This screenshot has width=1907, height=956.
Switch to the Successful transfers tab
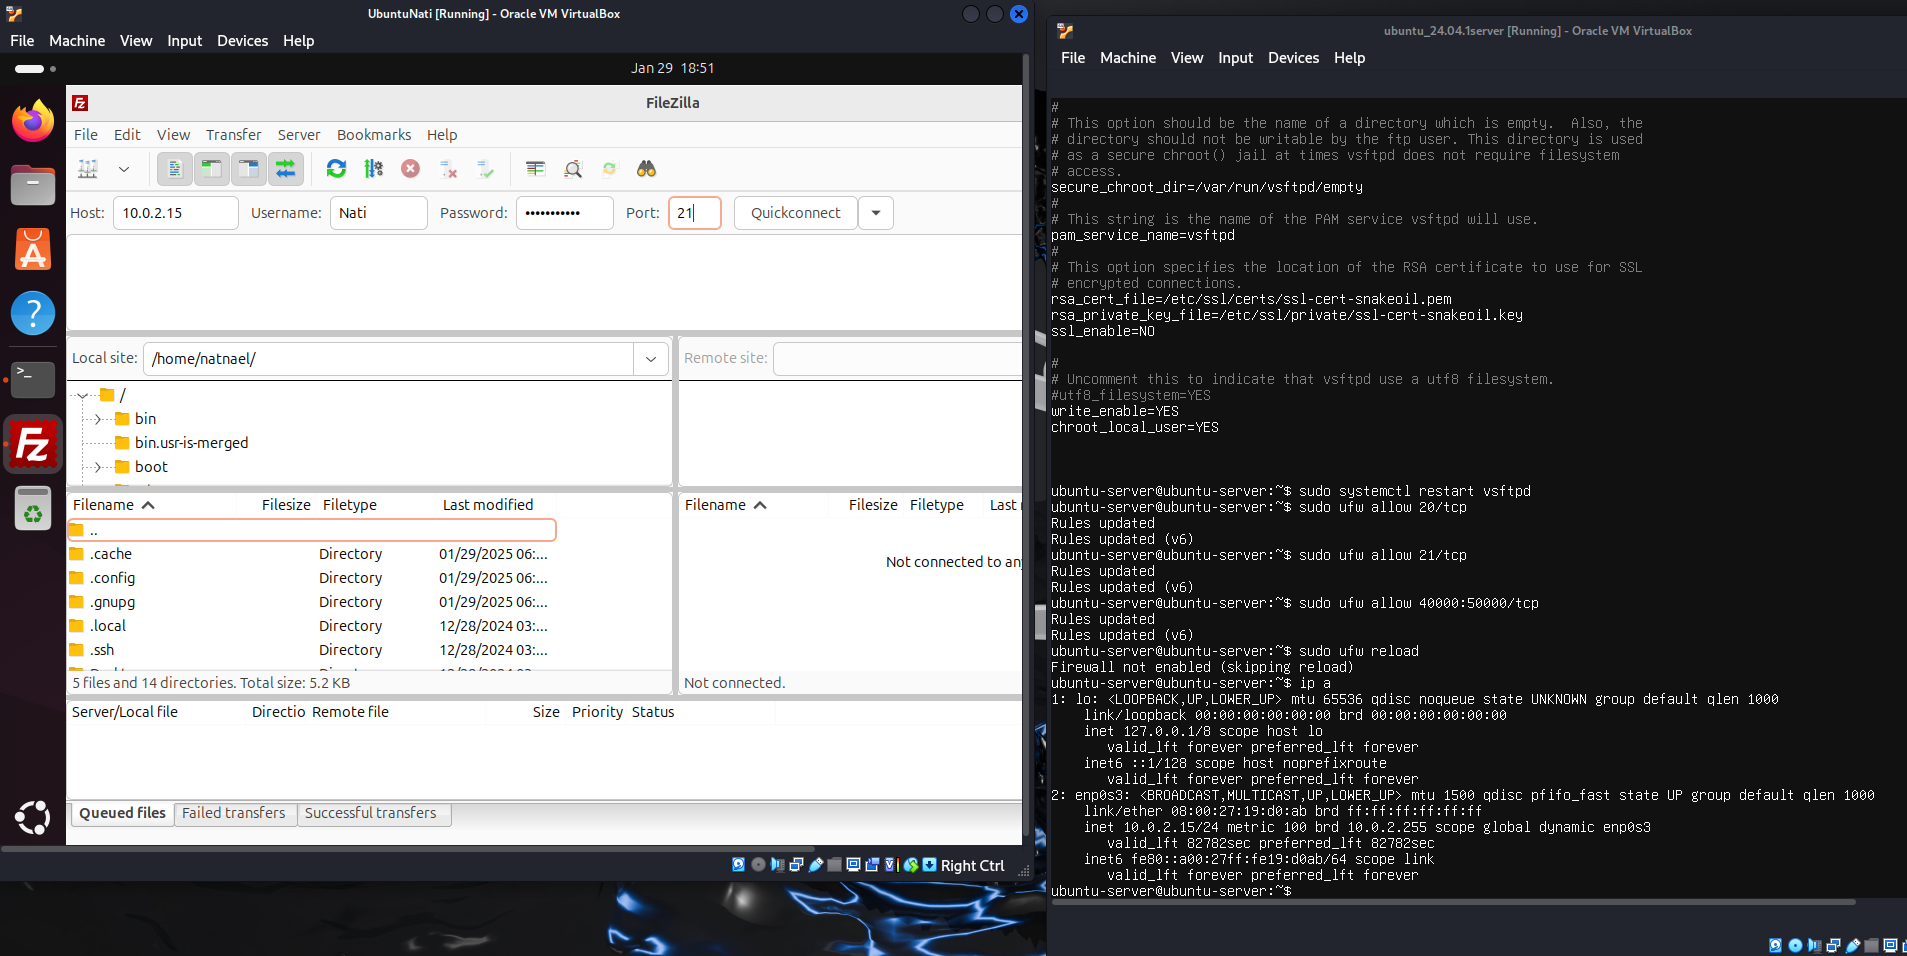point(371,813)
